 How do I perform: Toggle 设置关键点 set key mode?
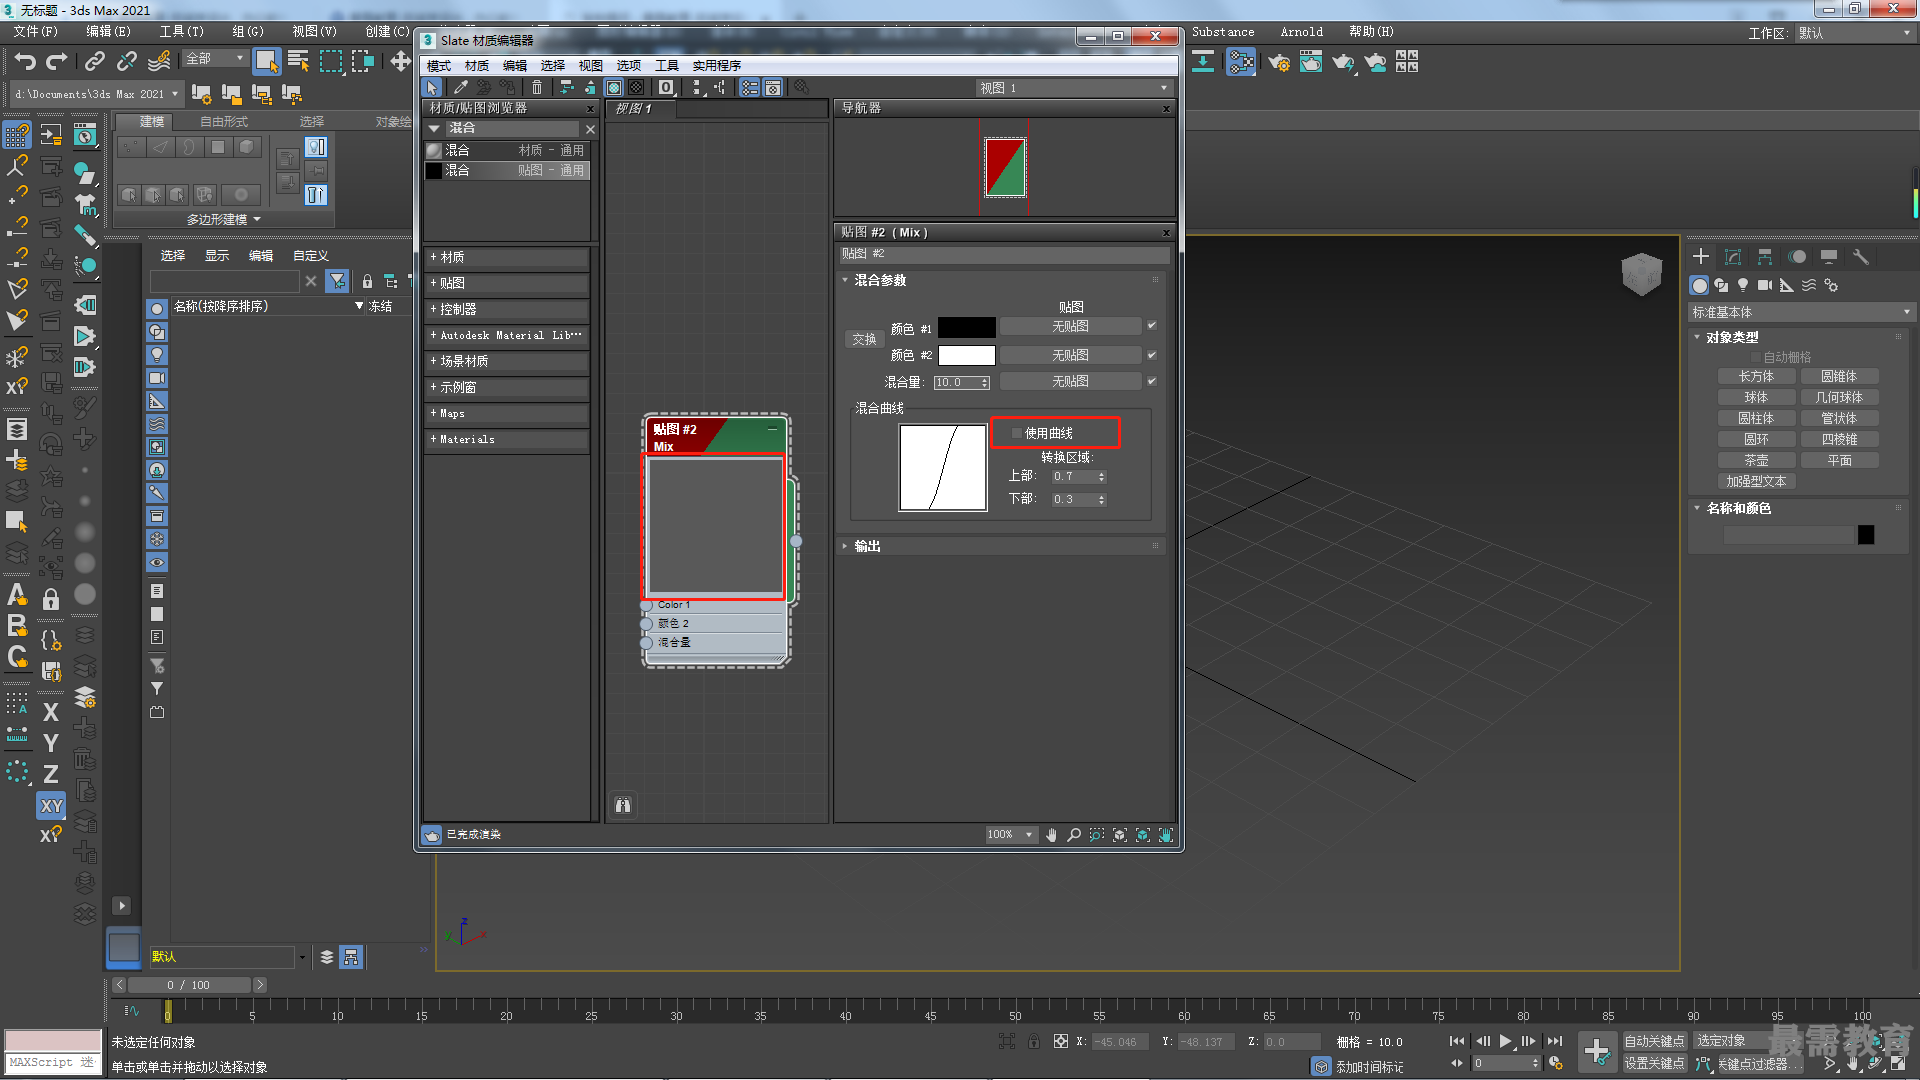pyautogui.click(x=1654, y=1063)
